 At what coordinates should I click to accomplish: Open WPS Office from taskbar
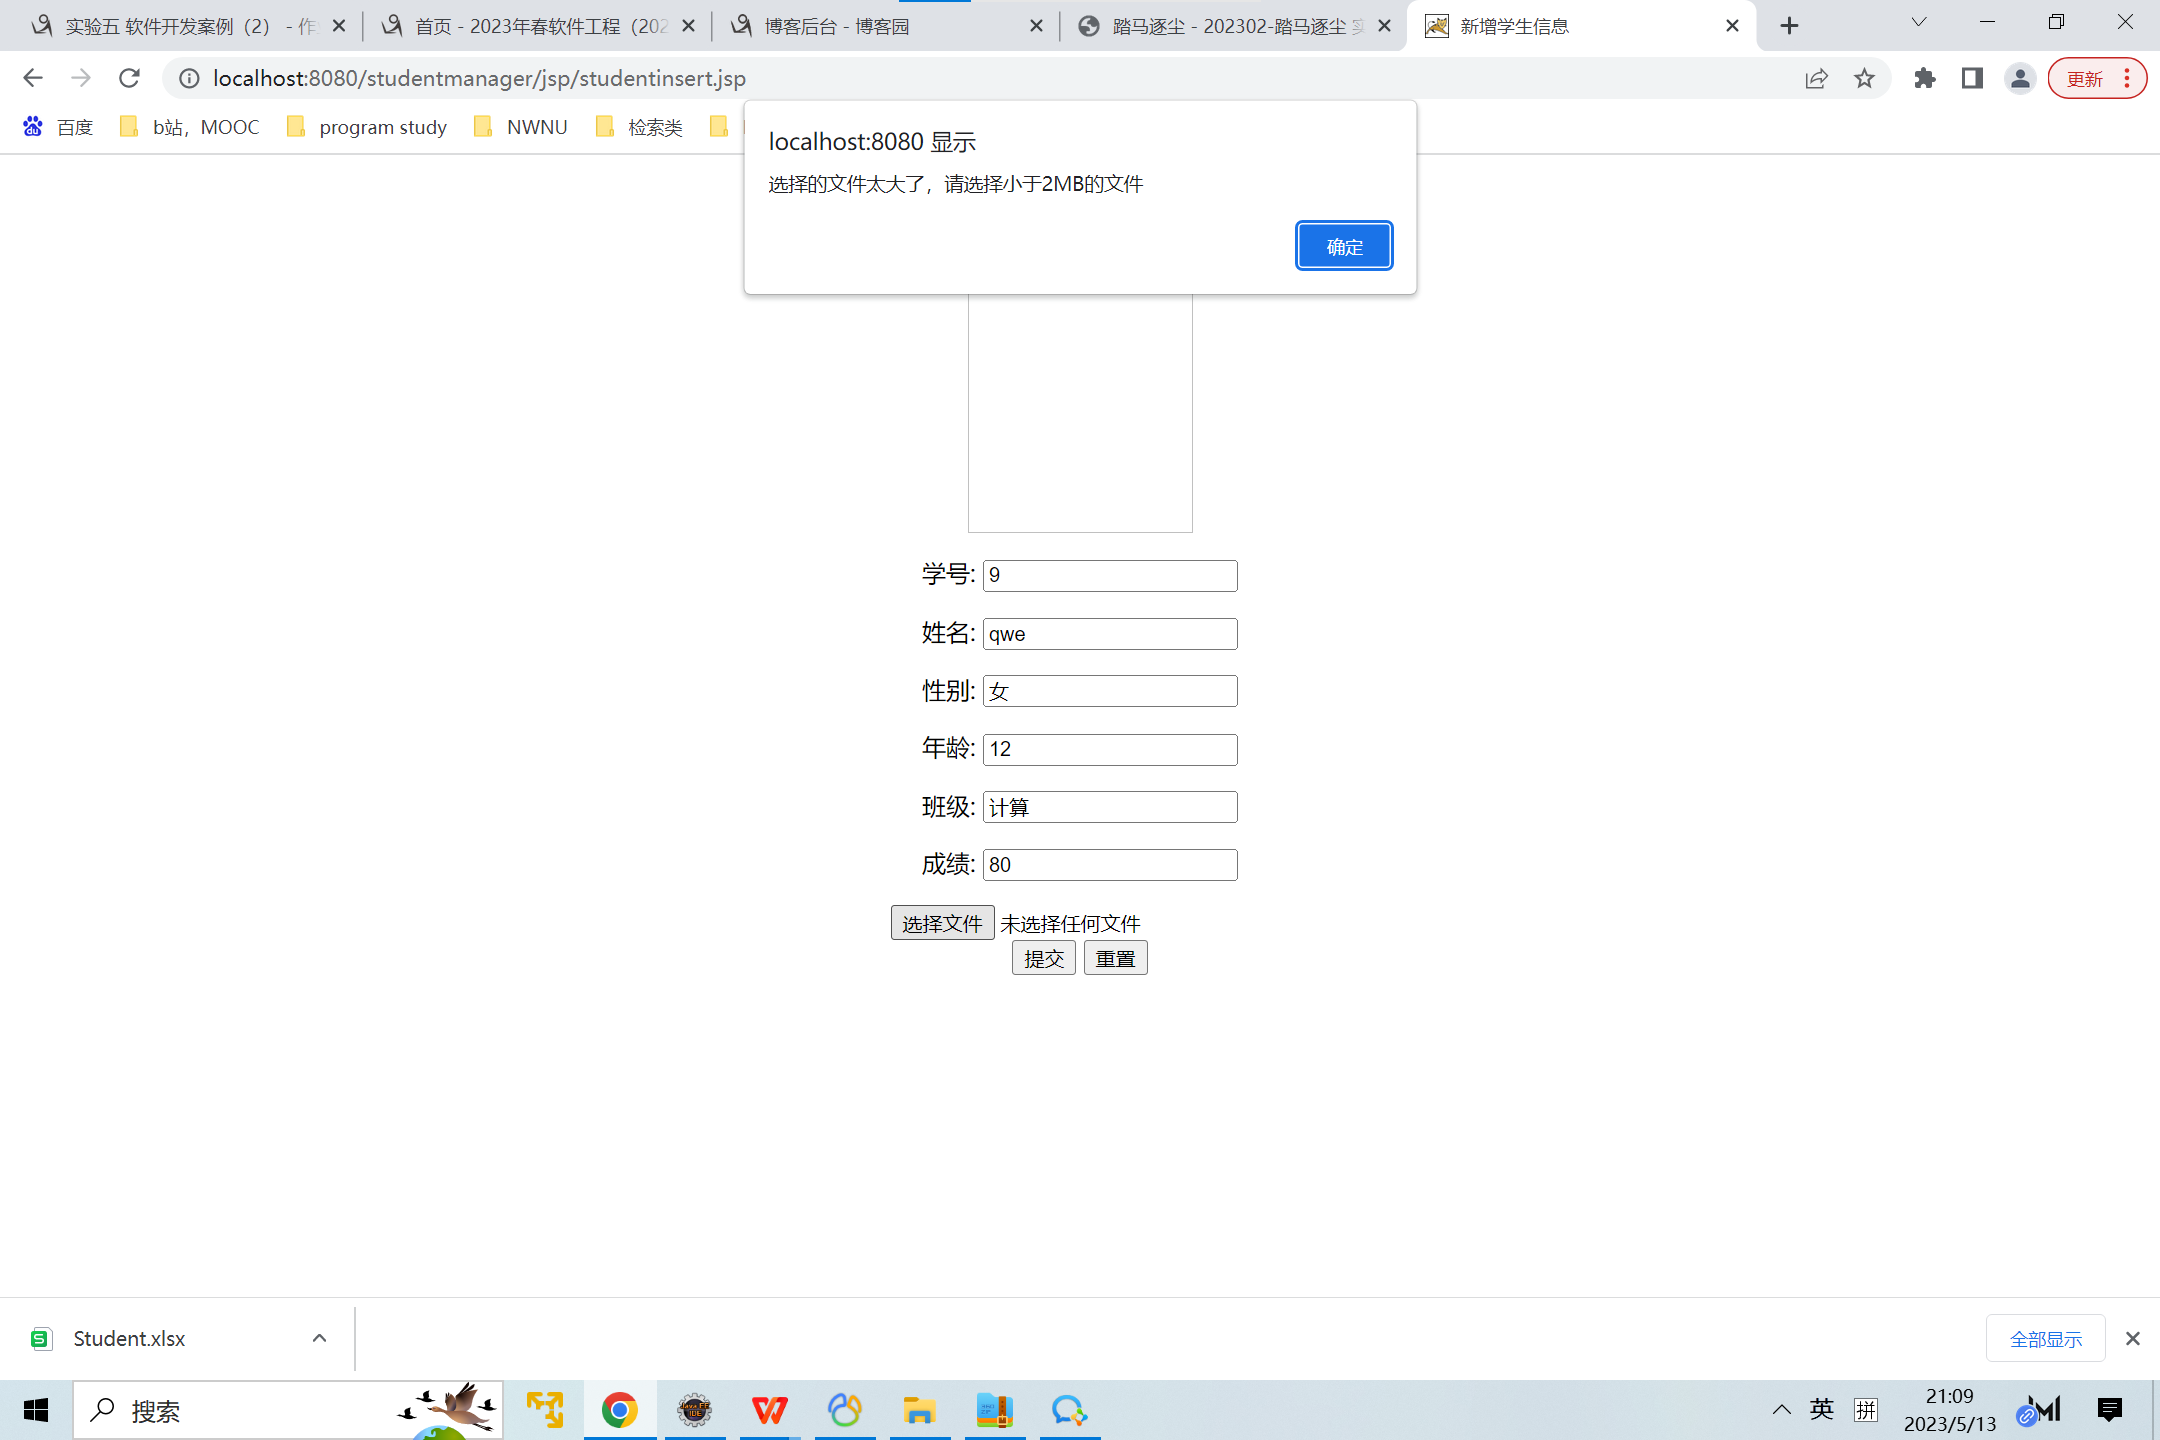[x=769, y=1410]
